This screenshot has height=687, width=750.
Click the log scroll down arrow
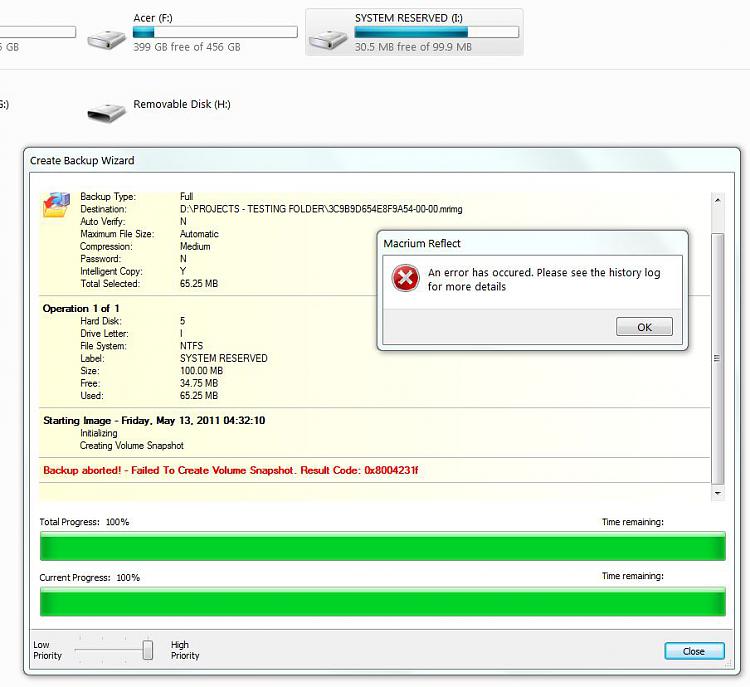coord(717,493)
